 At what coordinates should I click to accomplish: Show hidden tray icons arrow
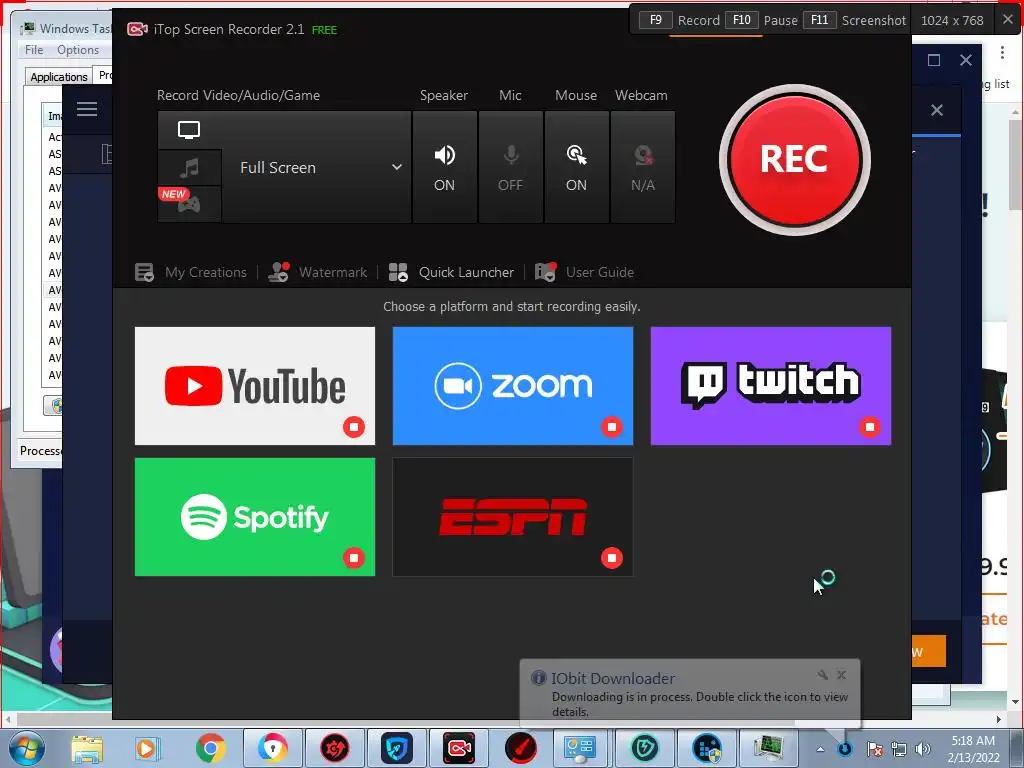820,749
